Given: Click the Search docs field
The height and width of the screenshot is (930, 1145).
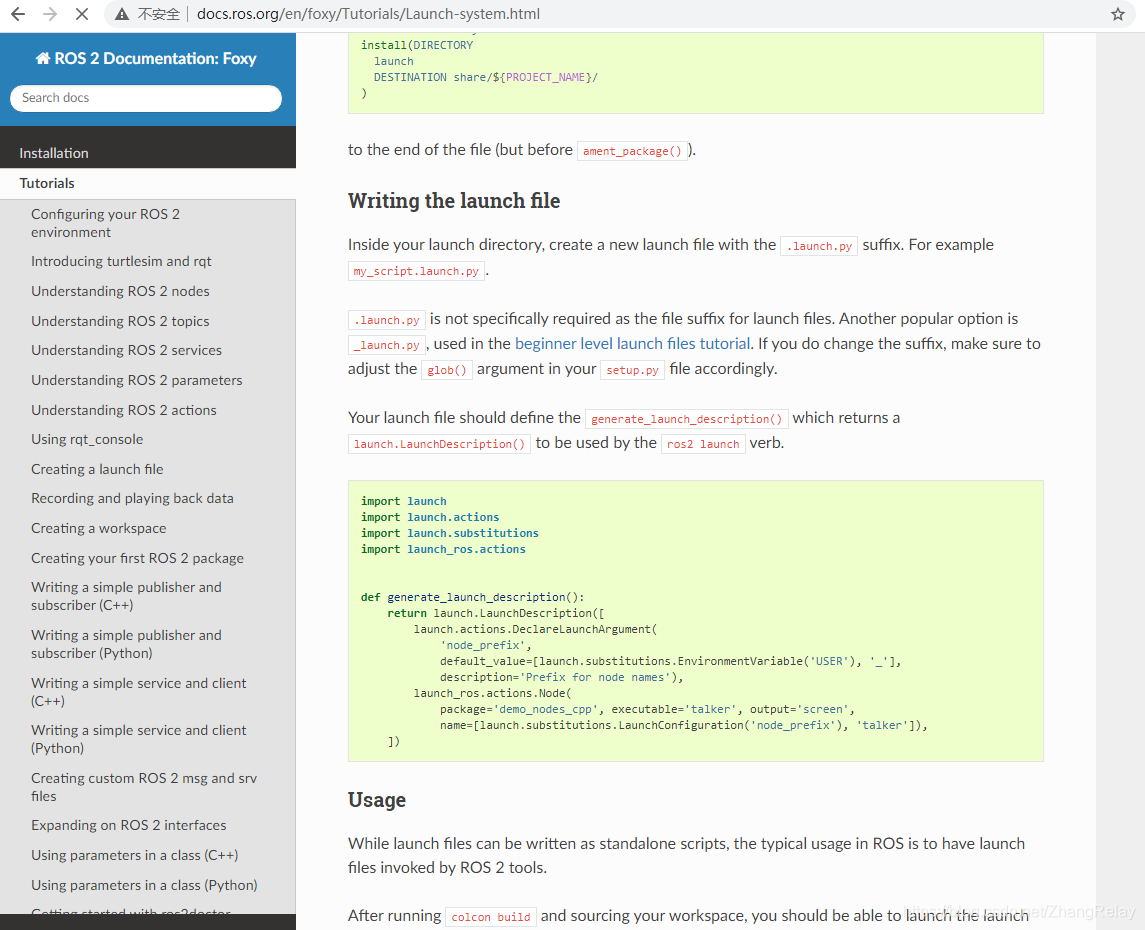Looking at the screenshot, I should coord(146,98).
